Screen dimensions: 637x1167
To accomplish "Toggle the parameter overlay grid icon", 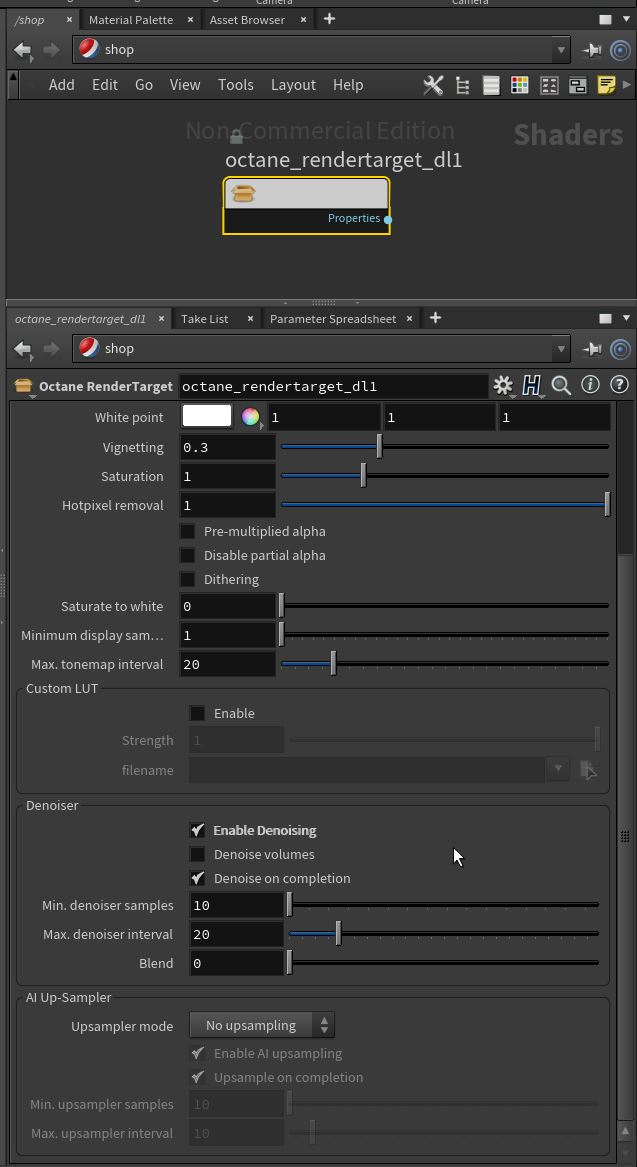I will pyautogui.click(x=549, y=86).
